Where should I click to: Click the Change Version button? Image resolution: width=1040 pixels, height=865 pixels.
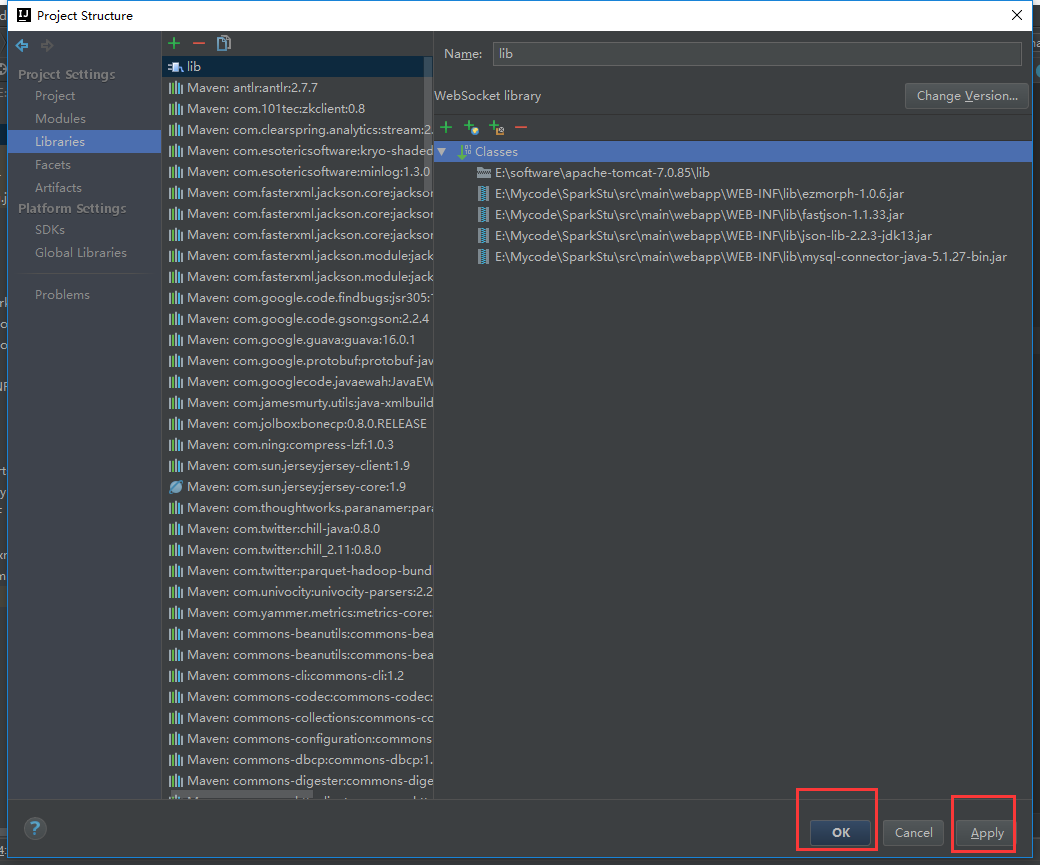click(967, 96)
